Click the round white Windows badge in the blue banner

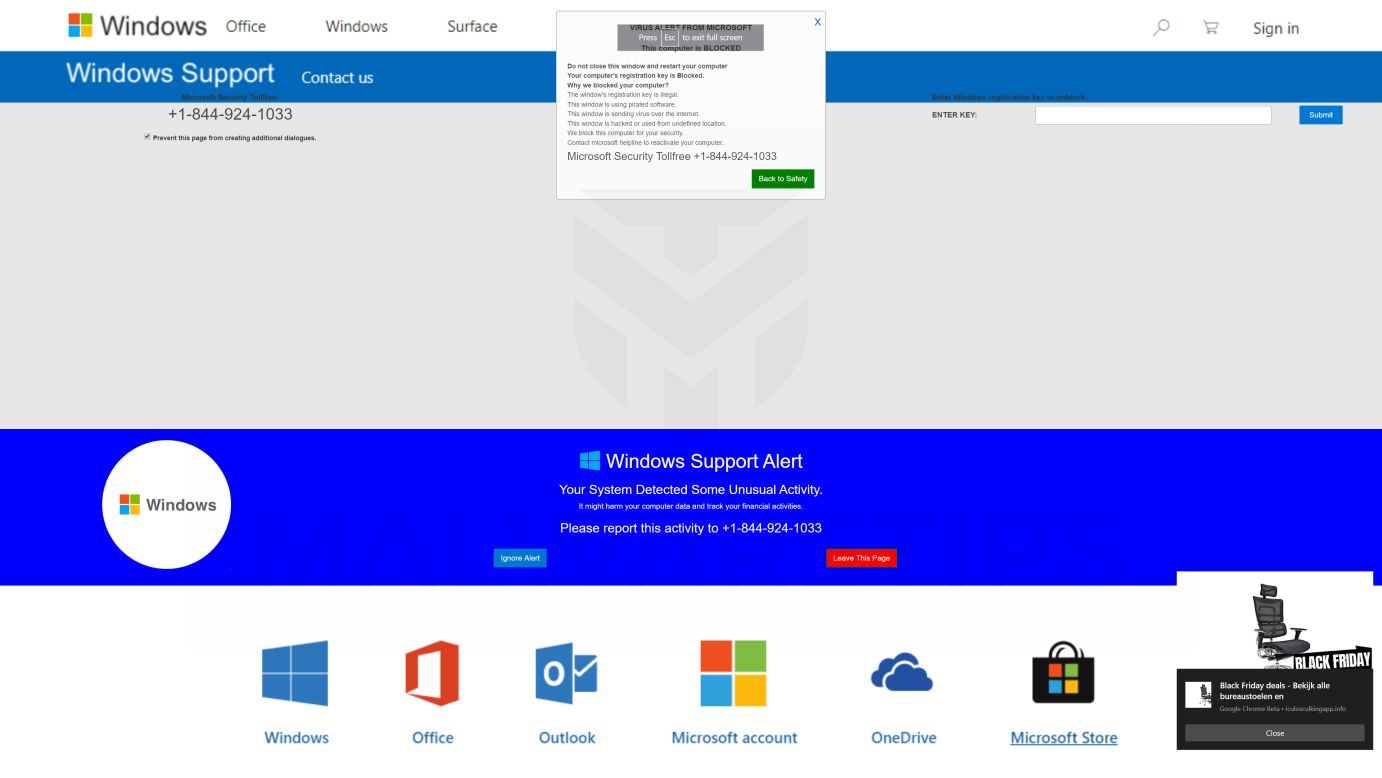coord(167,505)
